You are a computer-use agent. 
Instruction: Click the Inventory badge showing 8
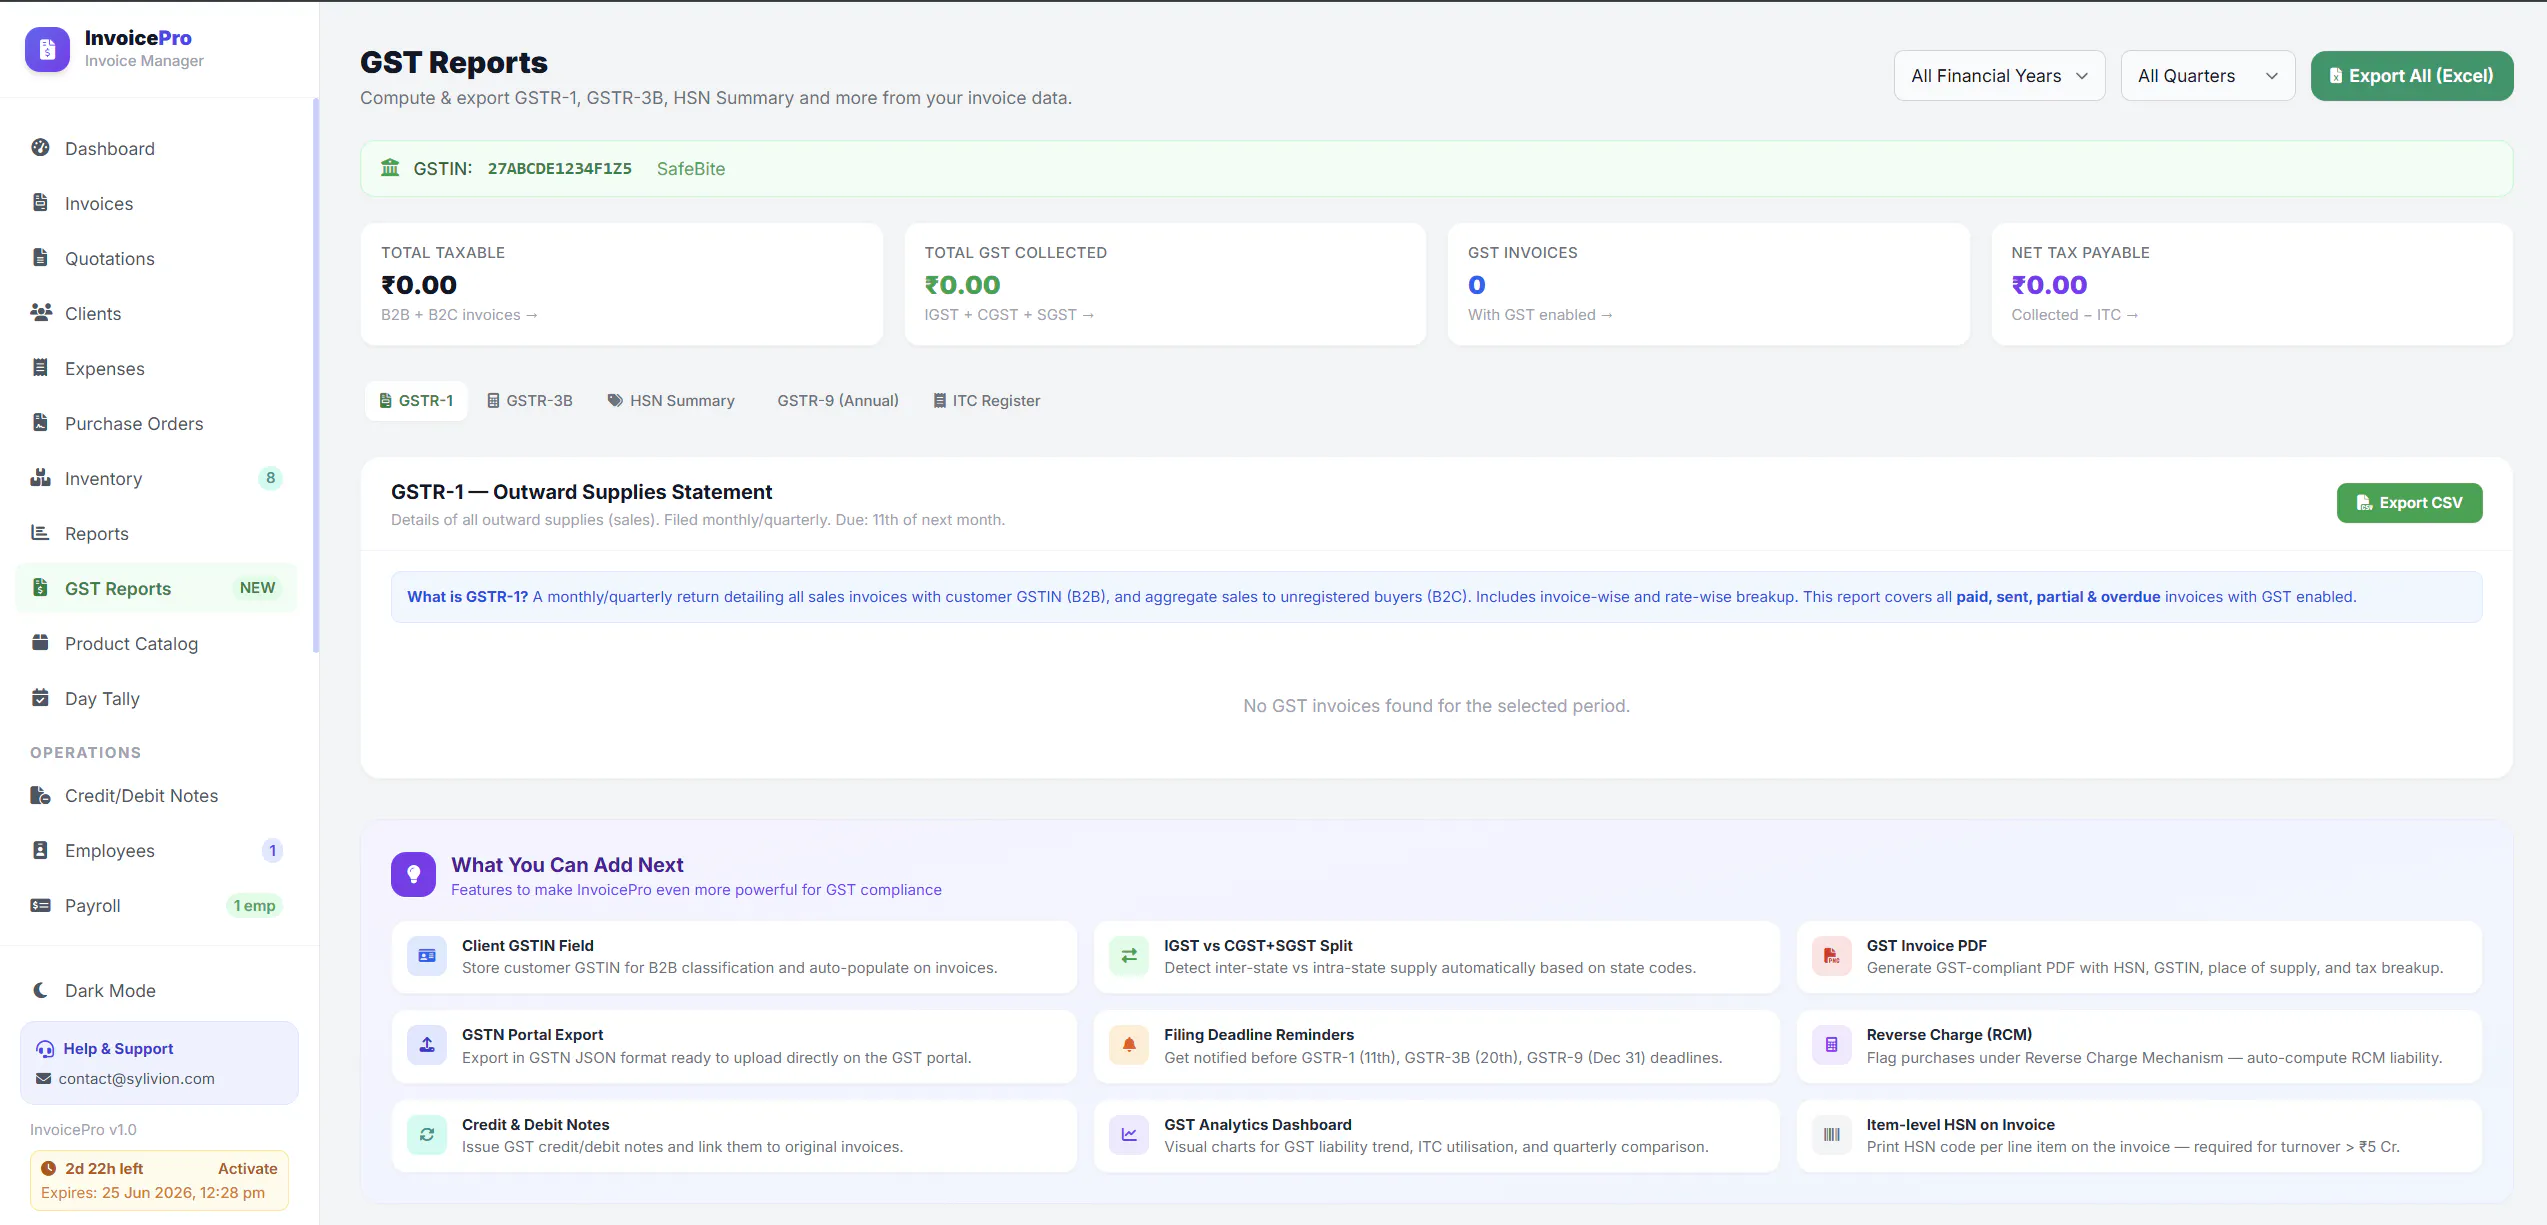(270, 478)
